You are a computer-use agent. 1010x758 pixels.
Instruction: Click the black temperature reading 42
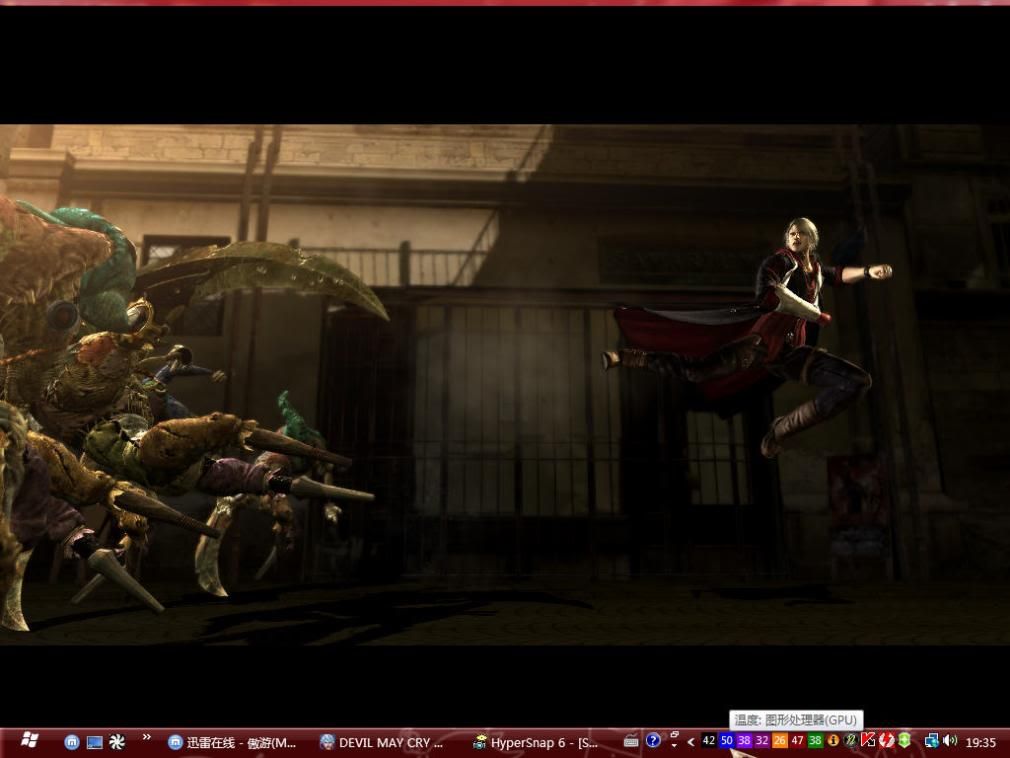pos(709,741)
